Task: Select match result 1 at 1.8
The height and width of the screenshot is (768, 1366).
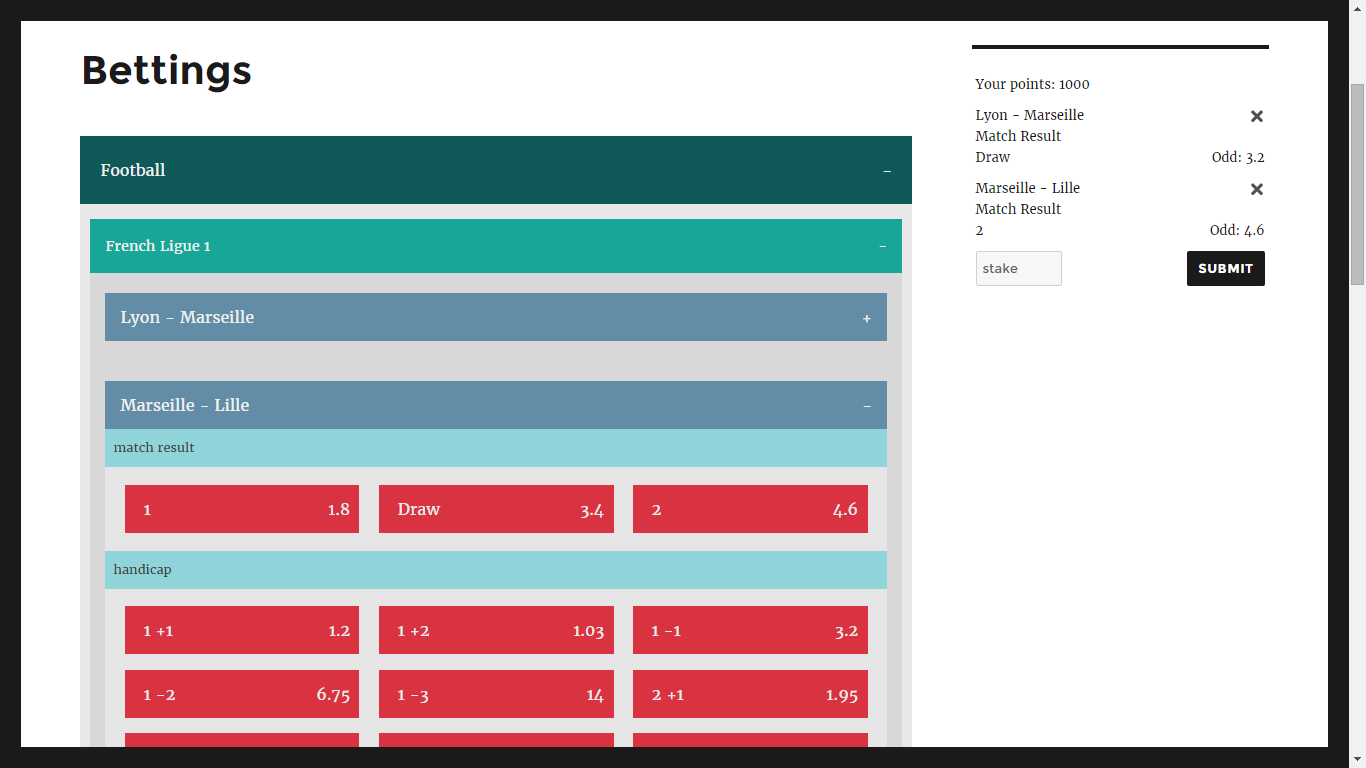Action: [x=242, y=509]
